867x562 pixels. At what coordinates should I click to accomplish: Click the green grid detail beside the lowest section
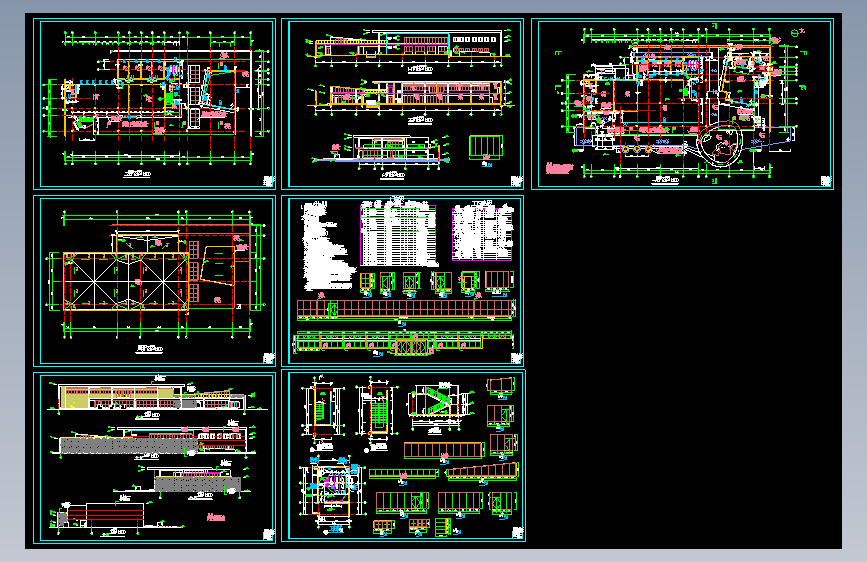click(485, 147)
